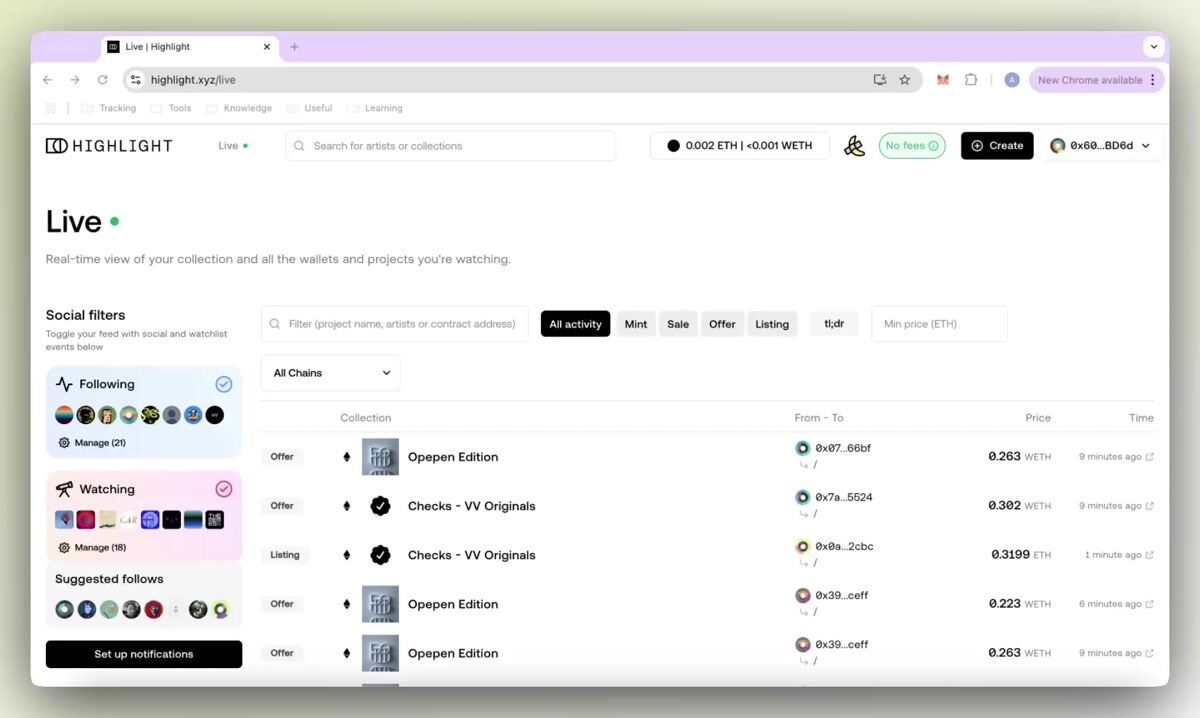This screenshot has width=1200, height=718.
Task: Click New Chrome available button
Action: click(x=1096, y=80)
